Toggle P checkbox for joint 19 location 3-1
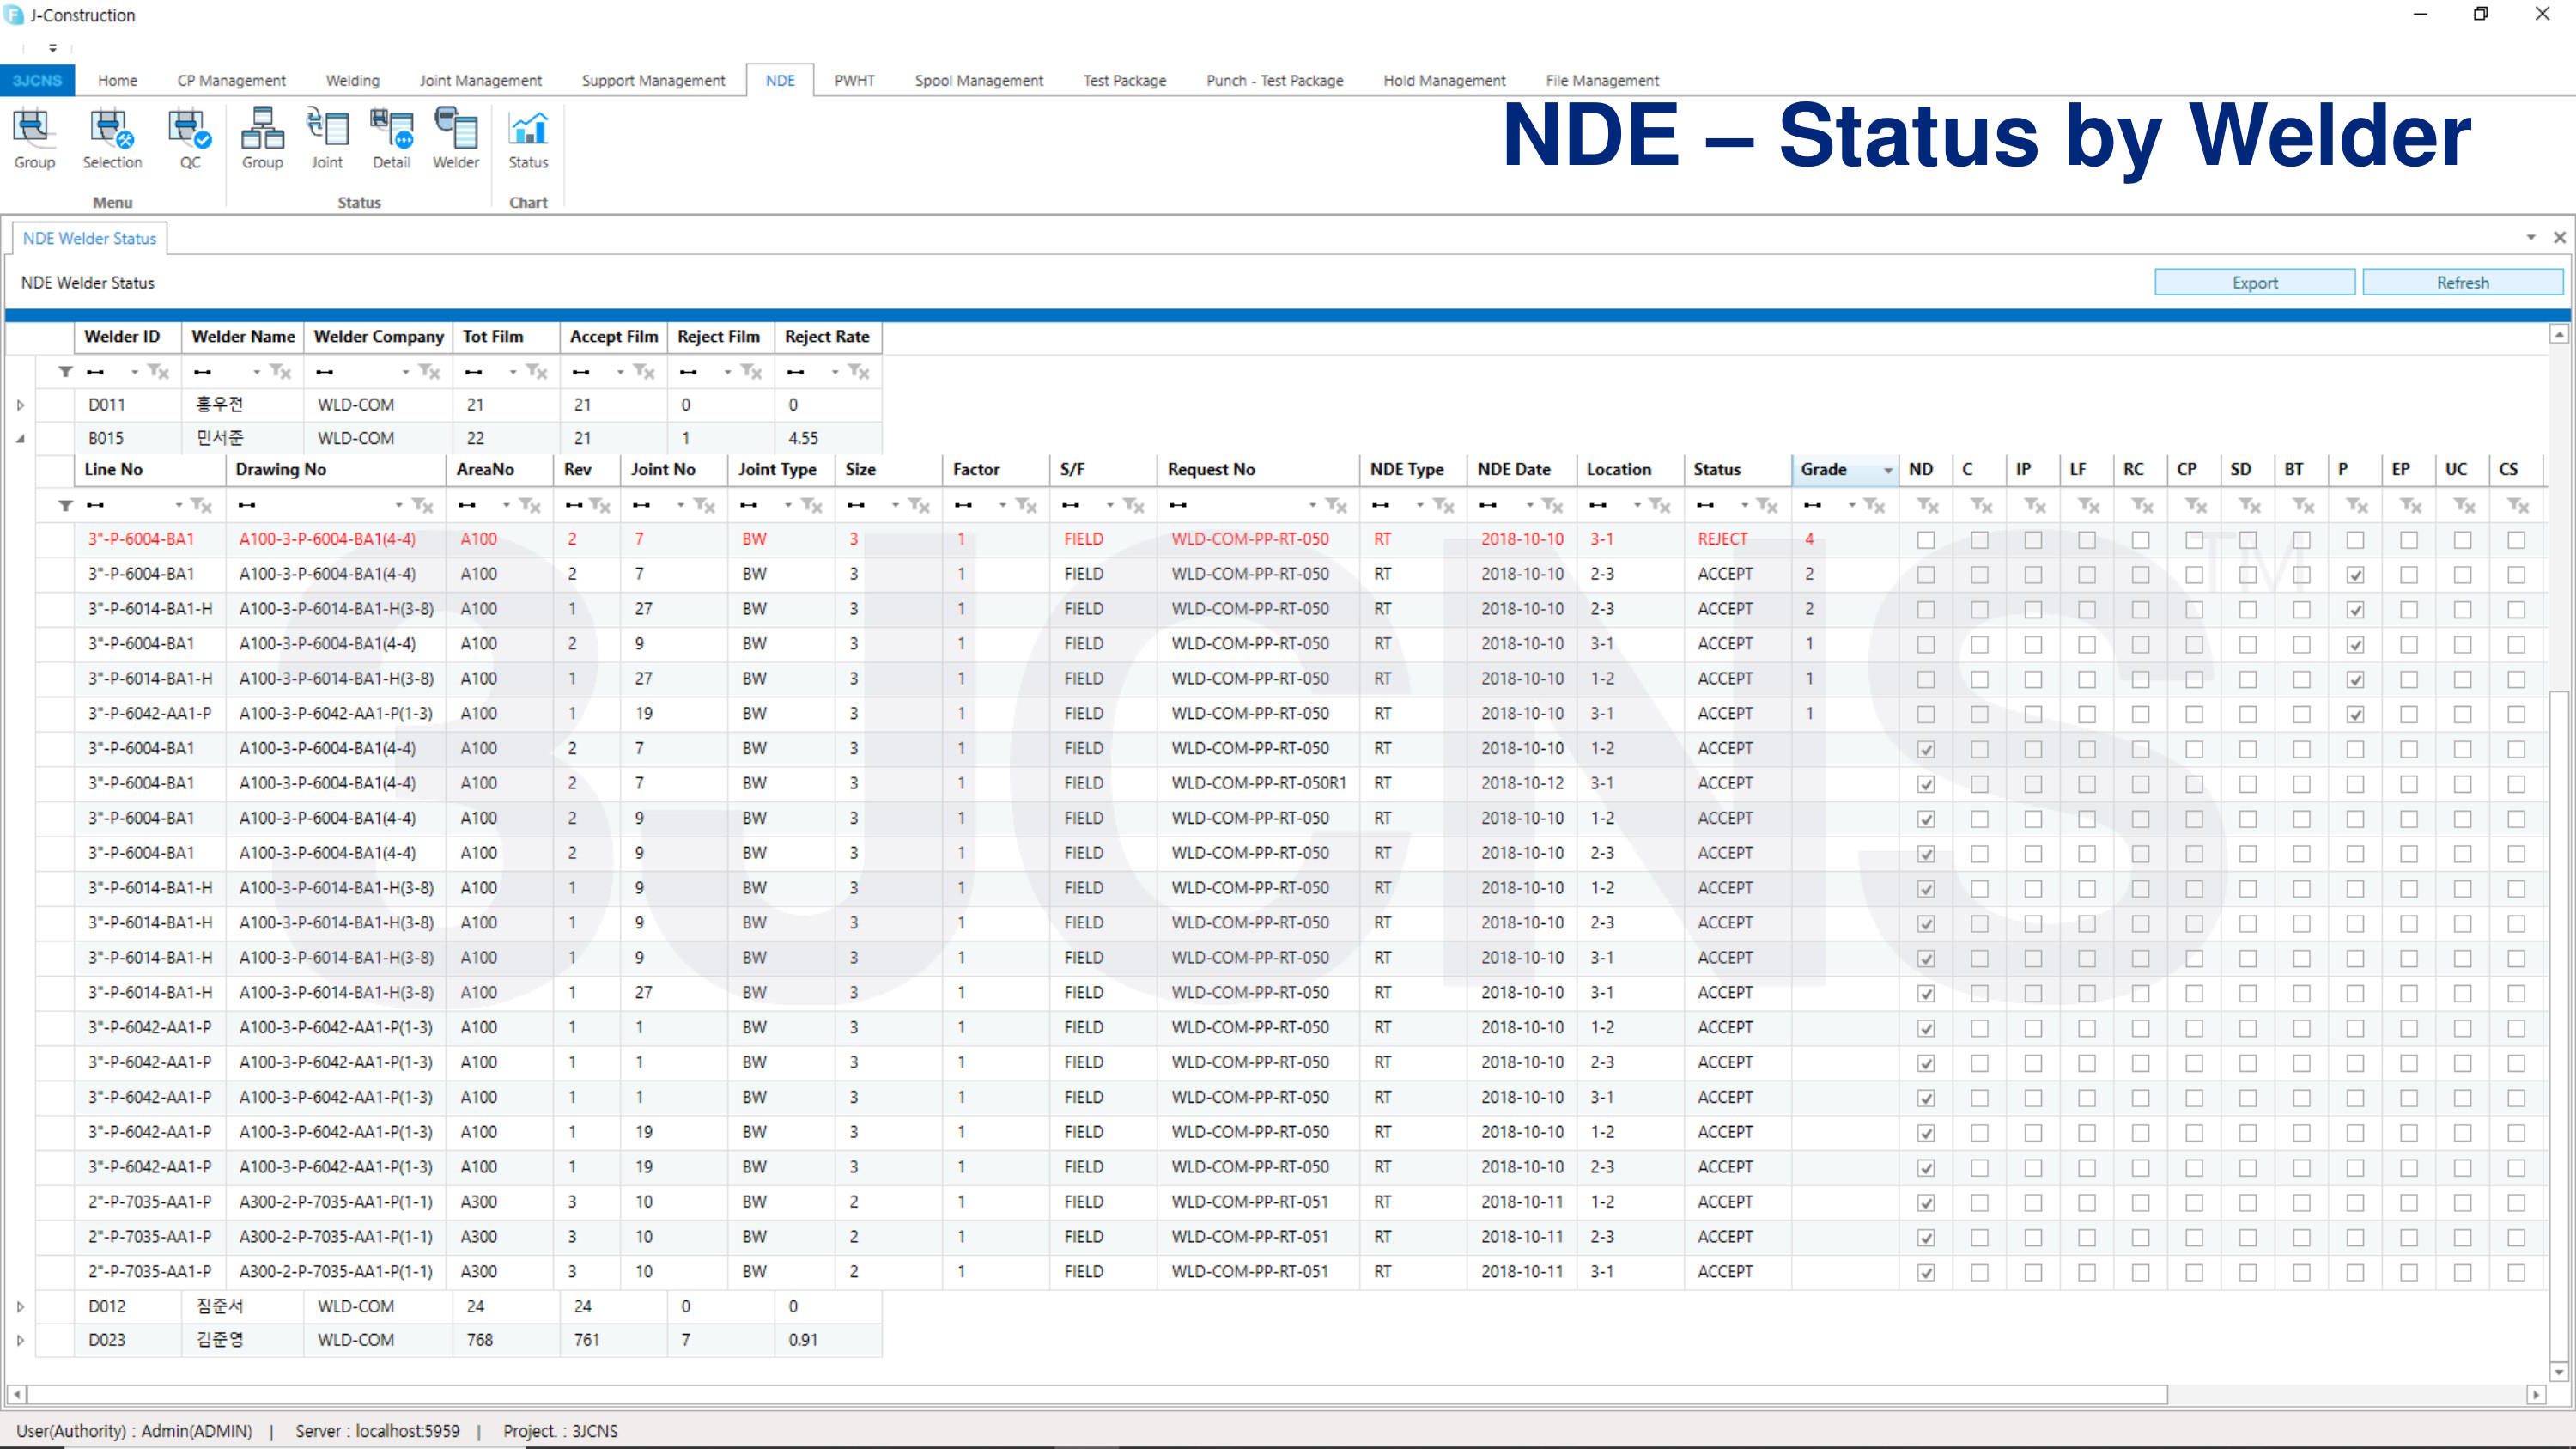This screenshot has height=1449, width=2576. [2355, 715]
